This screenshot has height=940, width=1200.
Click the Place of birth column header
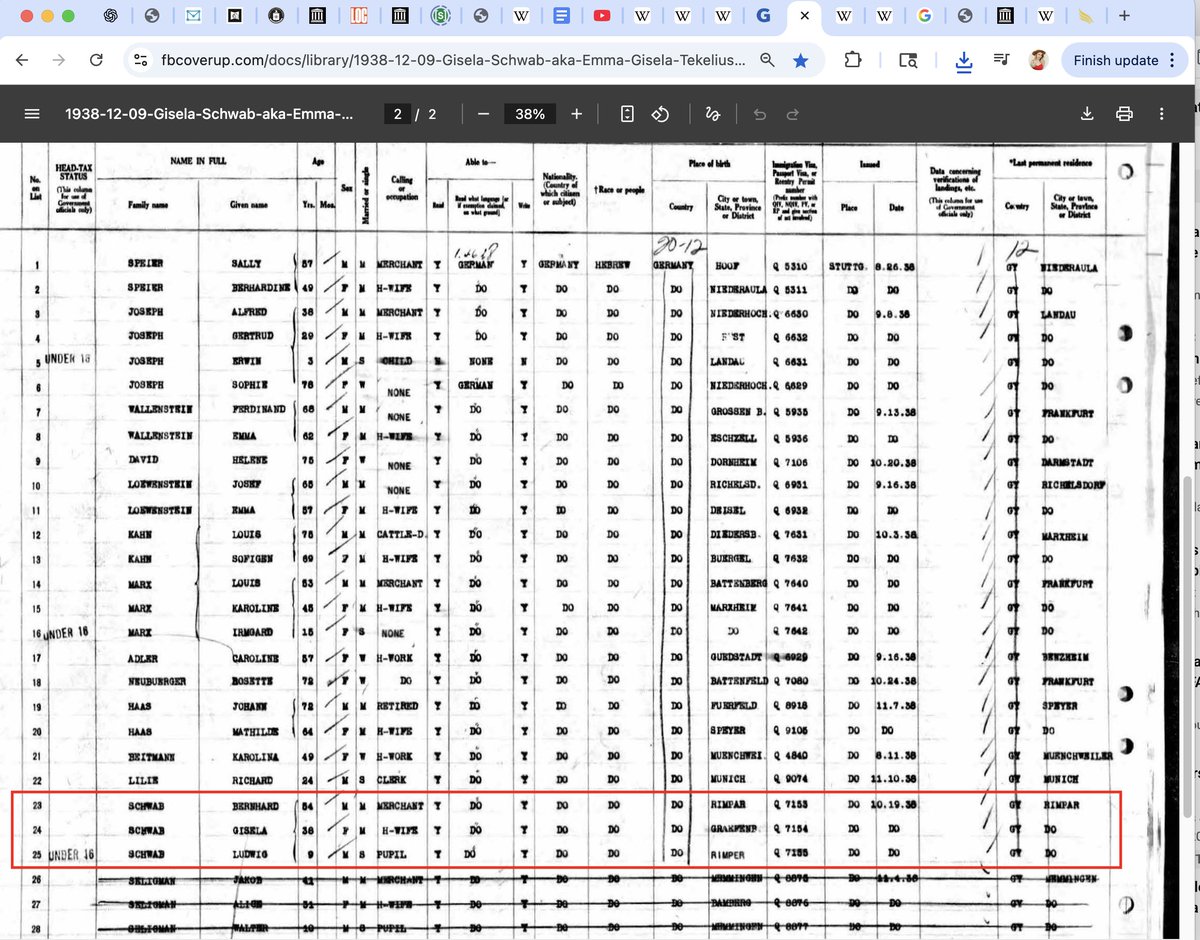pyautogui.click(x=709, y=163)
